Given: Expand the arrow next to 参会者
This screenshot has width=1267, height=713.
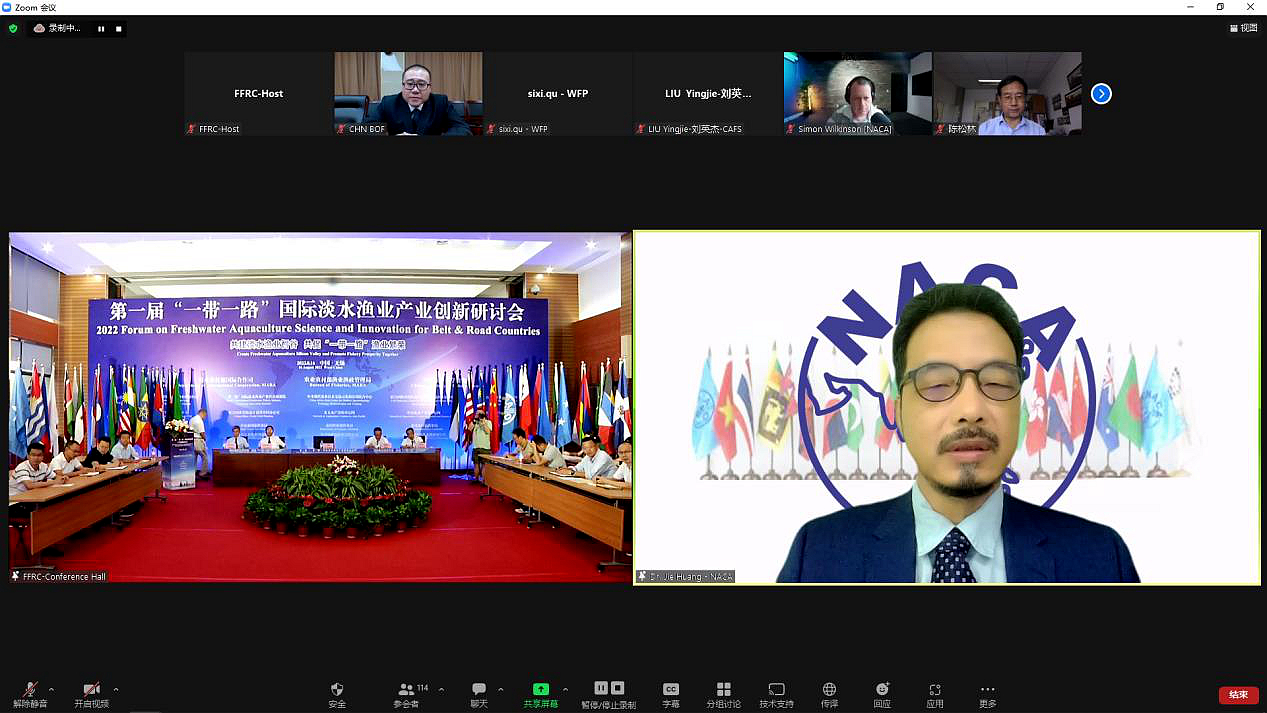Looking at the screenshot, I should tap(441, 689).
